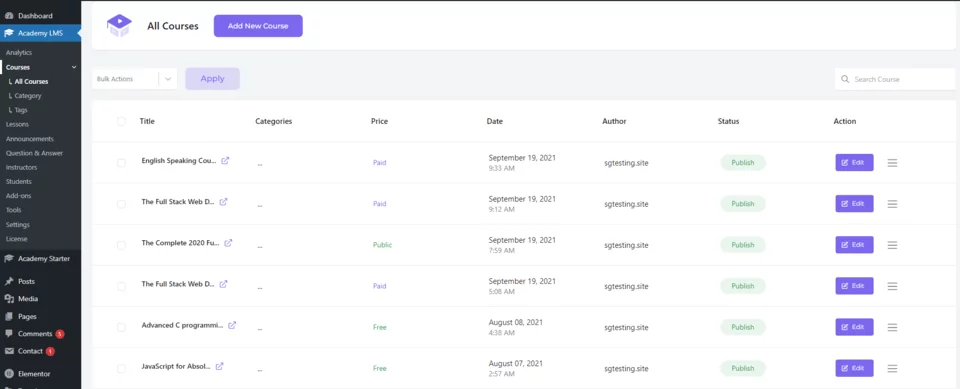This screenshot has width=960, height=389.
Task: Open external link icon for Advanced C programming
Action: 232,325
